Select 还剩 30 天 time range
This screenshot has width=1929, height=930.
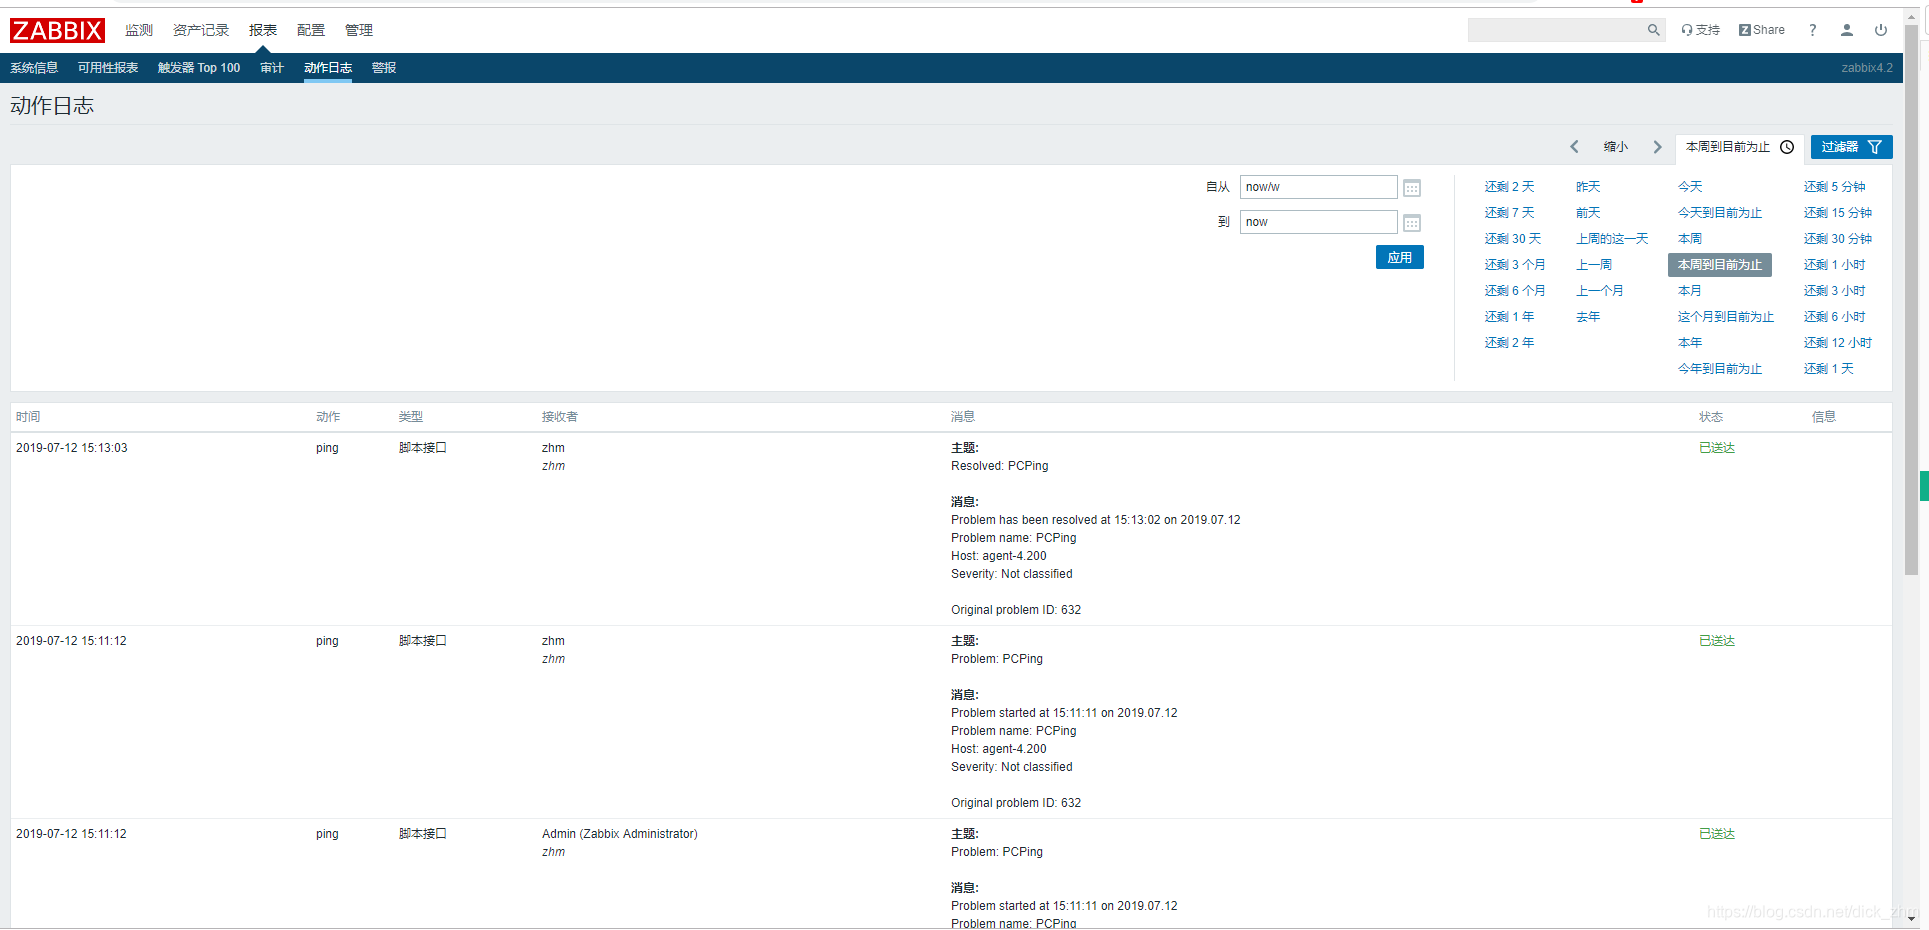[x=1513, y=239]
